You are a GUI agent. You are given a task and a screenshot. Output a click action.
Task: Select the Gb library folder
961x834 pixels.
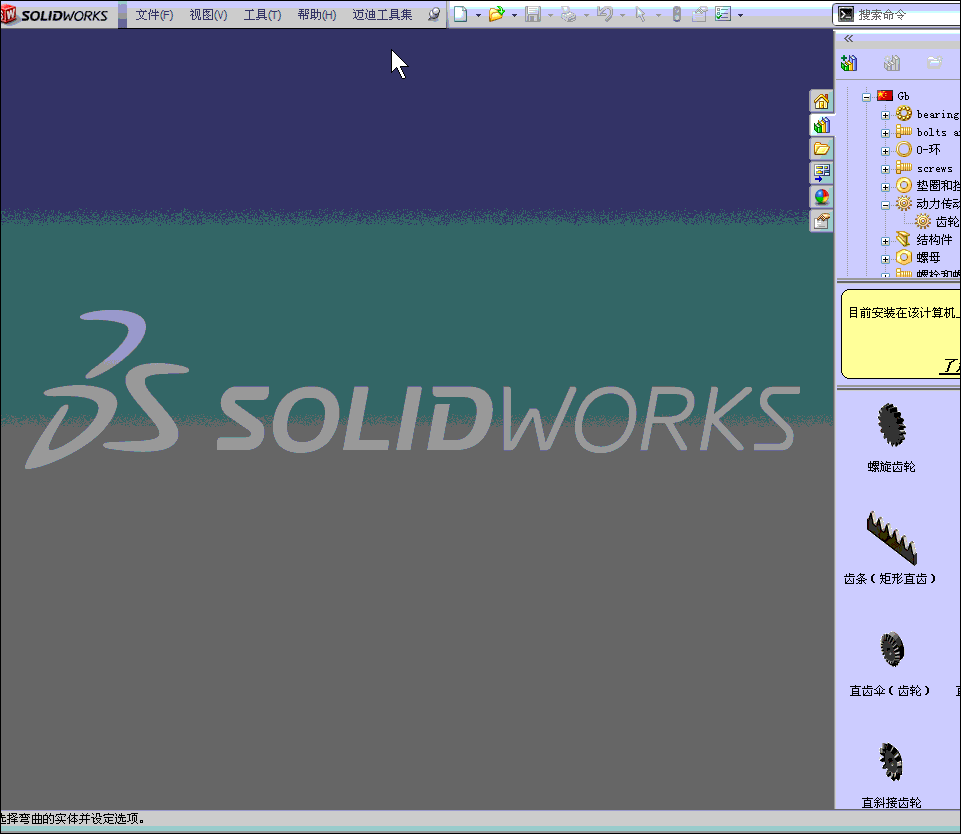894,96
